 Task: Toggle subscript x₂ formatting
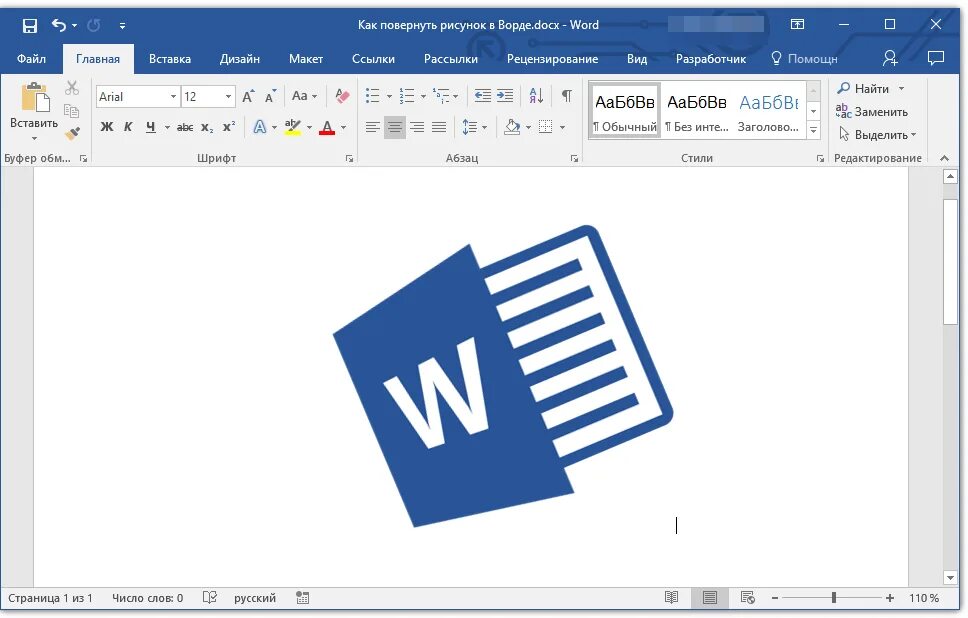207,127
